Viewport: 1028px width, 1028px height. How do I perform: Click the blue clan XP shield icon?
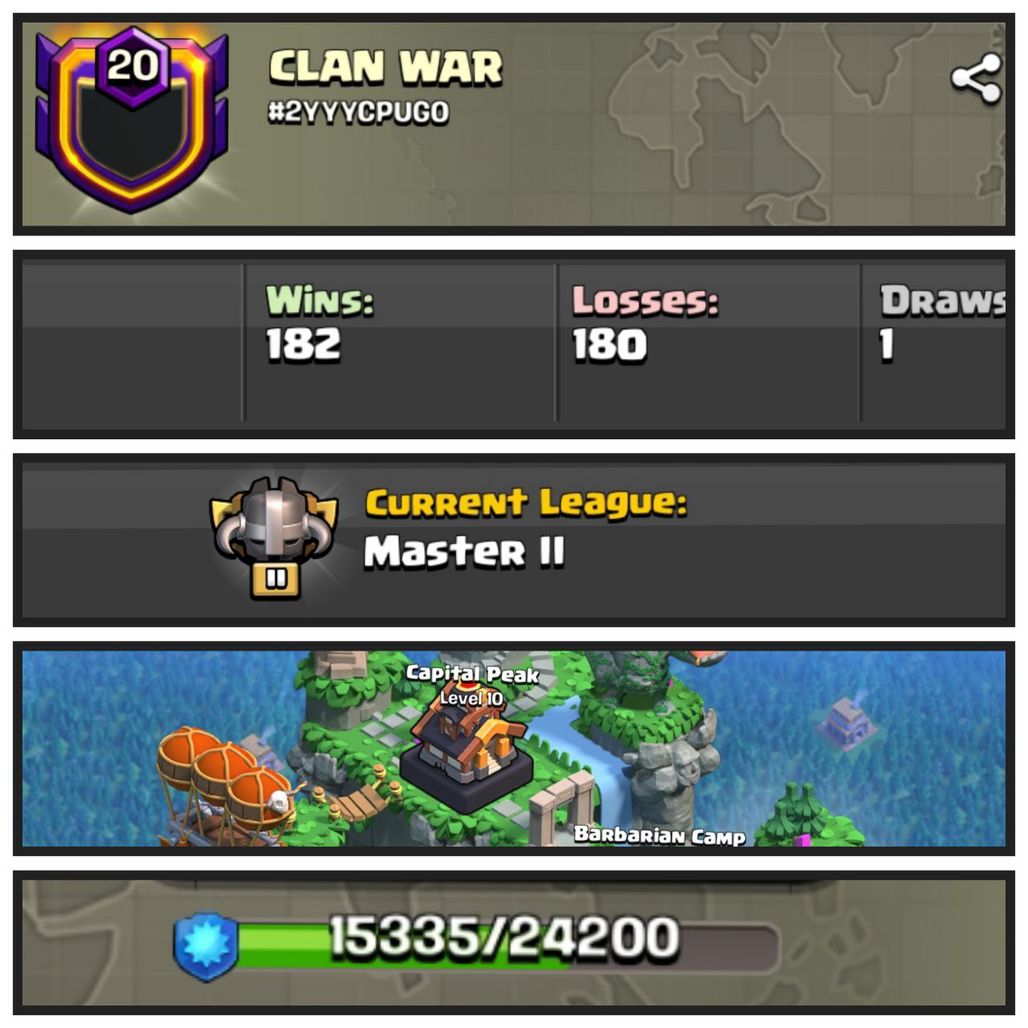tap(206, 947)
